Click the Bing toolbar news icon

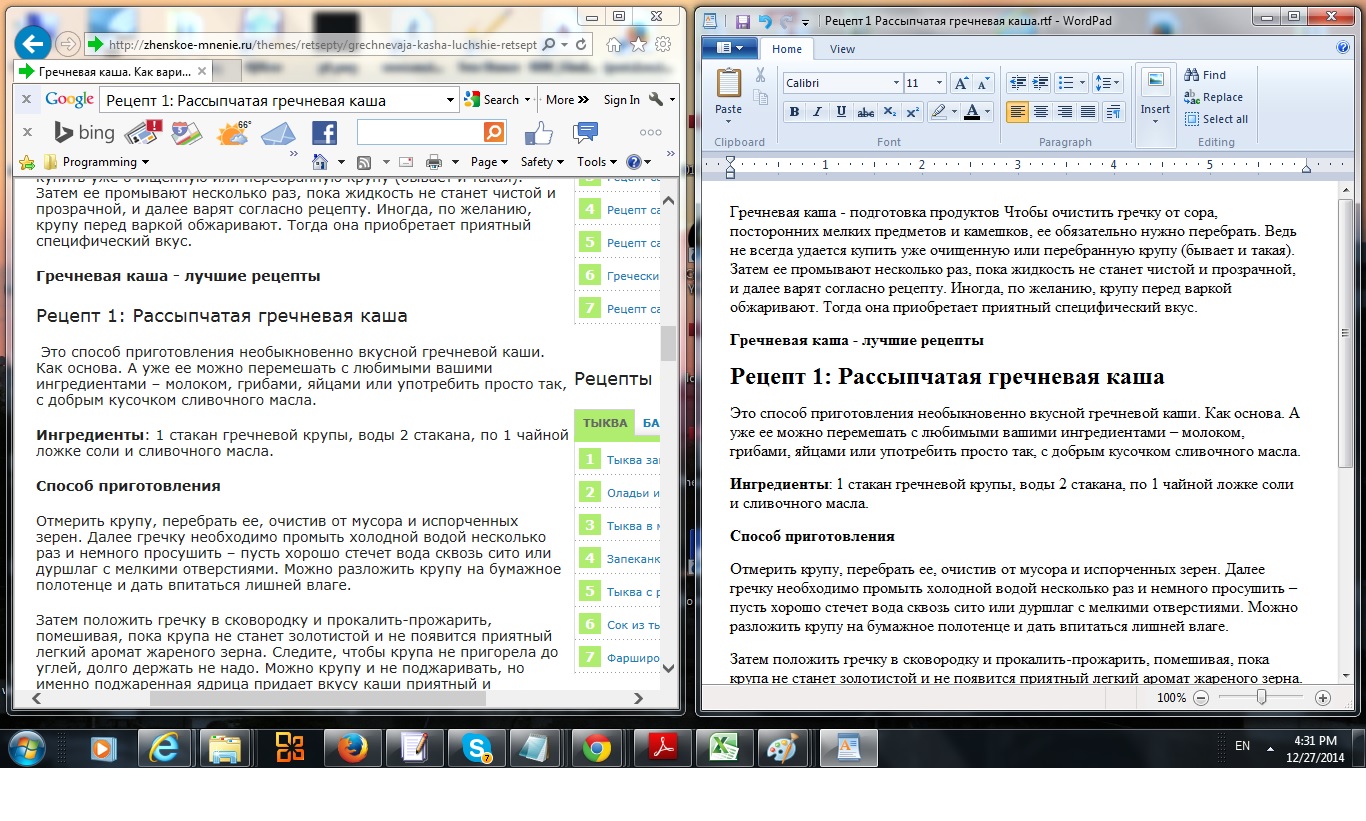click(142, 132)
